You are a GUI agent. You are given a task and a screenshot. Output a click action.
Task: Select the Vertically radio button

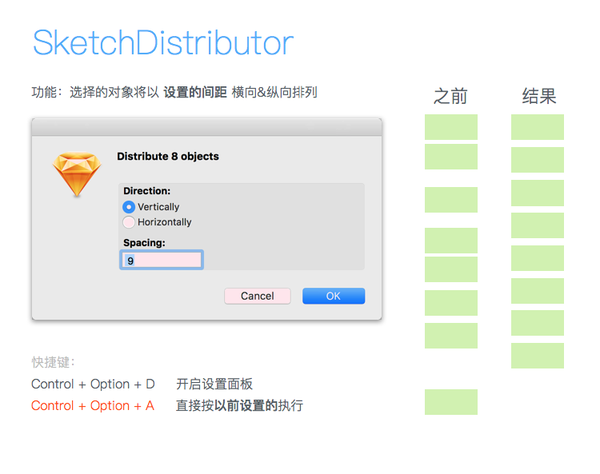pos(128,207)
